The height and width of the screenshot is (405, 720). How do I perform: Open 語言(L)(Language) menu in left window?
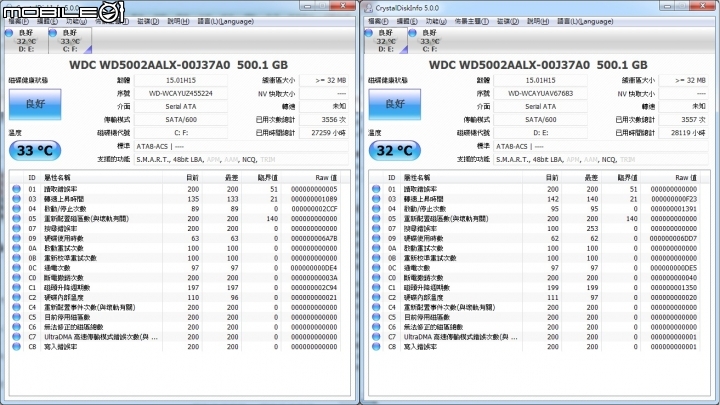225,21
